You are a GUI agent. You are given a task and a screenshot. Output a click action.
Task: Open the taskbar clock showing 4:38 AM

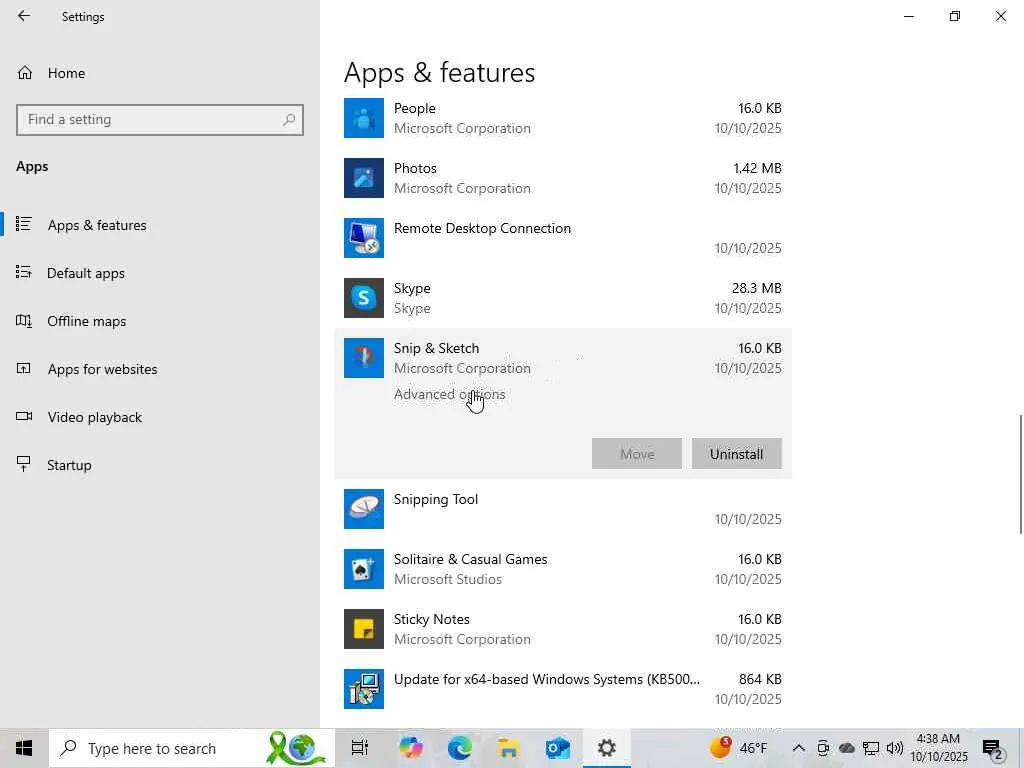tap(938, 748)
